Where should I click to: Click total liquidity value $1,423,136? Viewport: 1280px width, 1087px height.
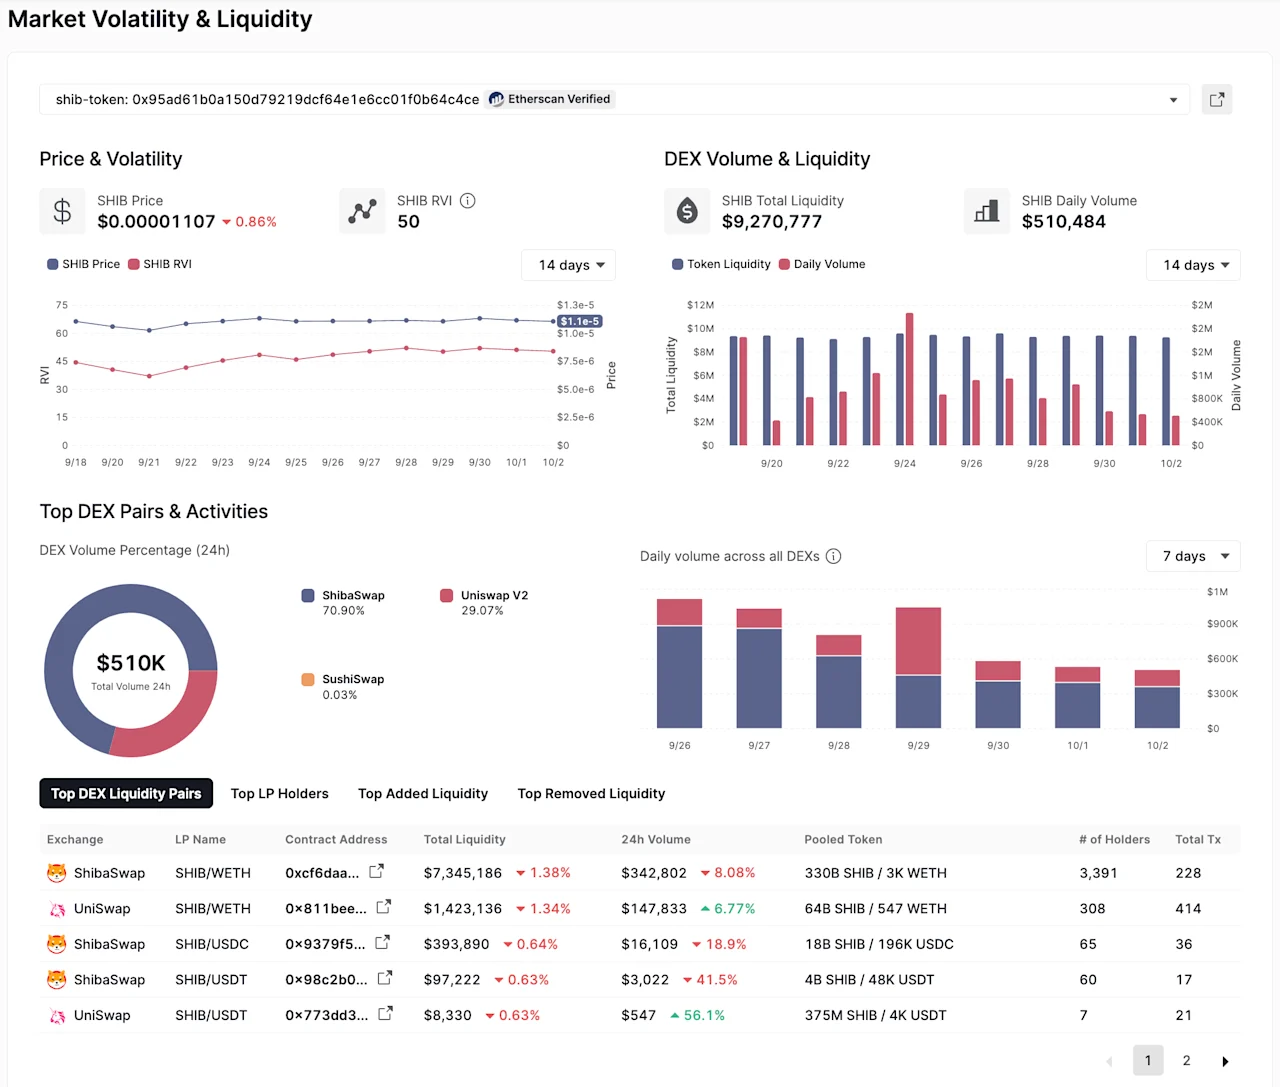coord(463,909)
